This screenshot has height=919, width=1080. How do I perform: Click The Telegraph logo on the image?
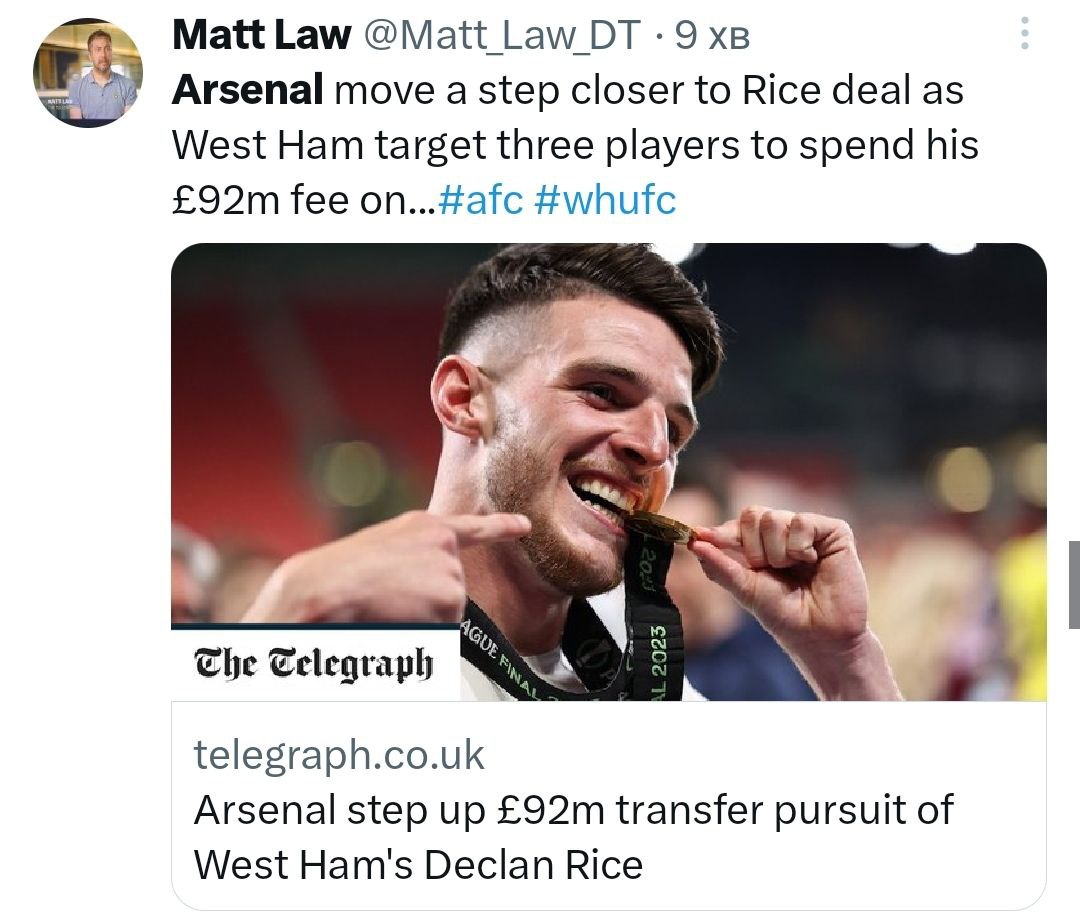point(314,662)
